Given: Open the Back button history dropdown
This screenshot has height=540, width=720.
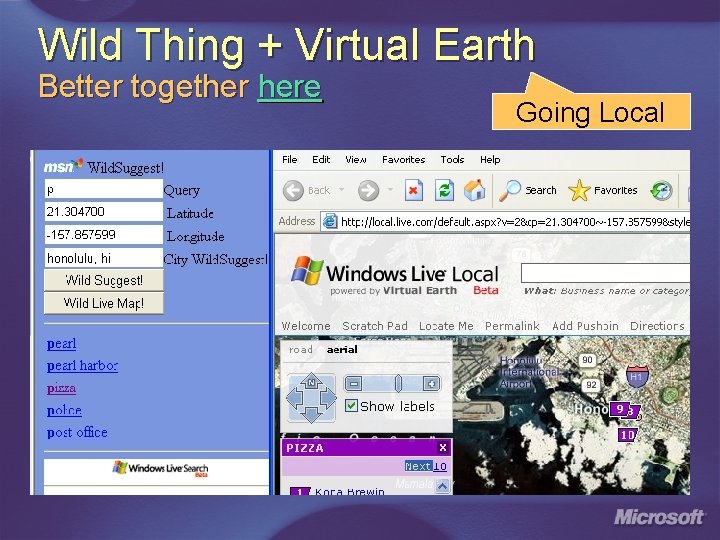Looking at the screenshot, I should [342, 189].
